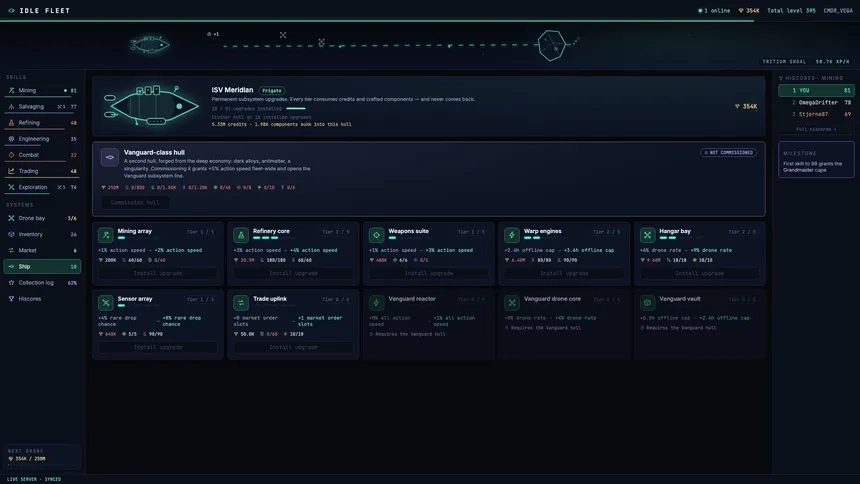Select the Ship systems entry

(x=42, y=267)
